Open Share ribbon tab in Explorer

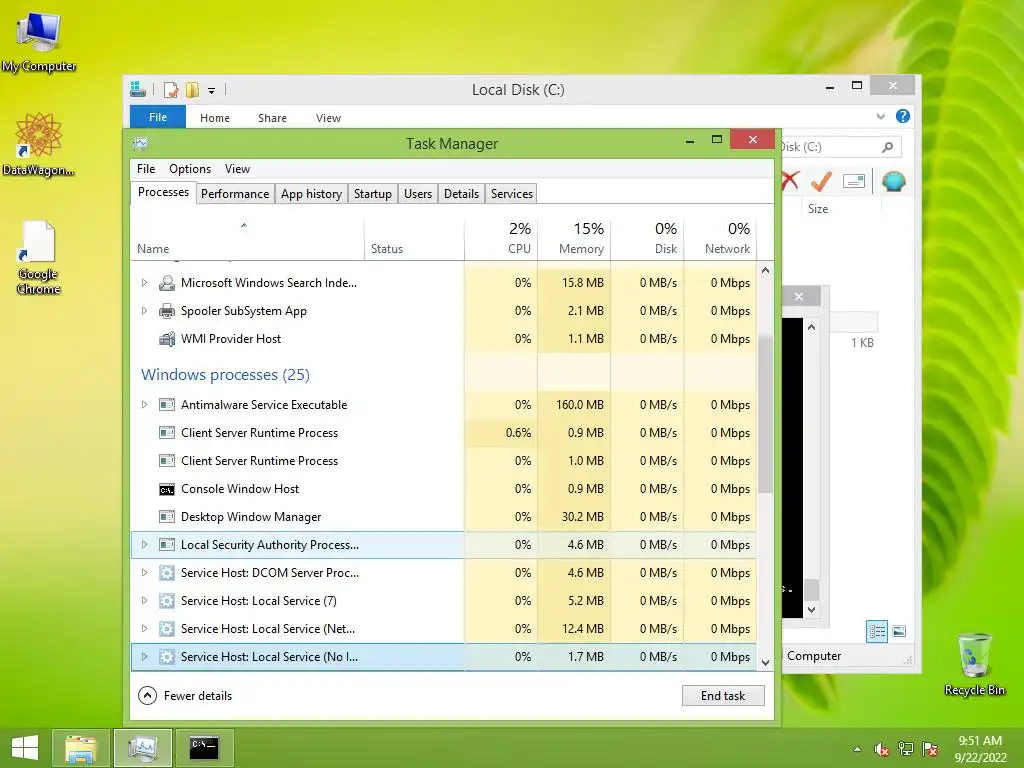272,118
